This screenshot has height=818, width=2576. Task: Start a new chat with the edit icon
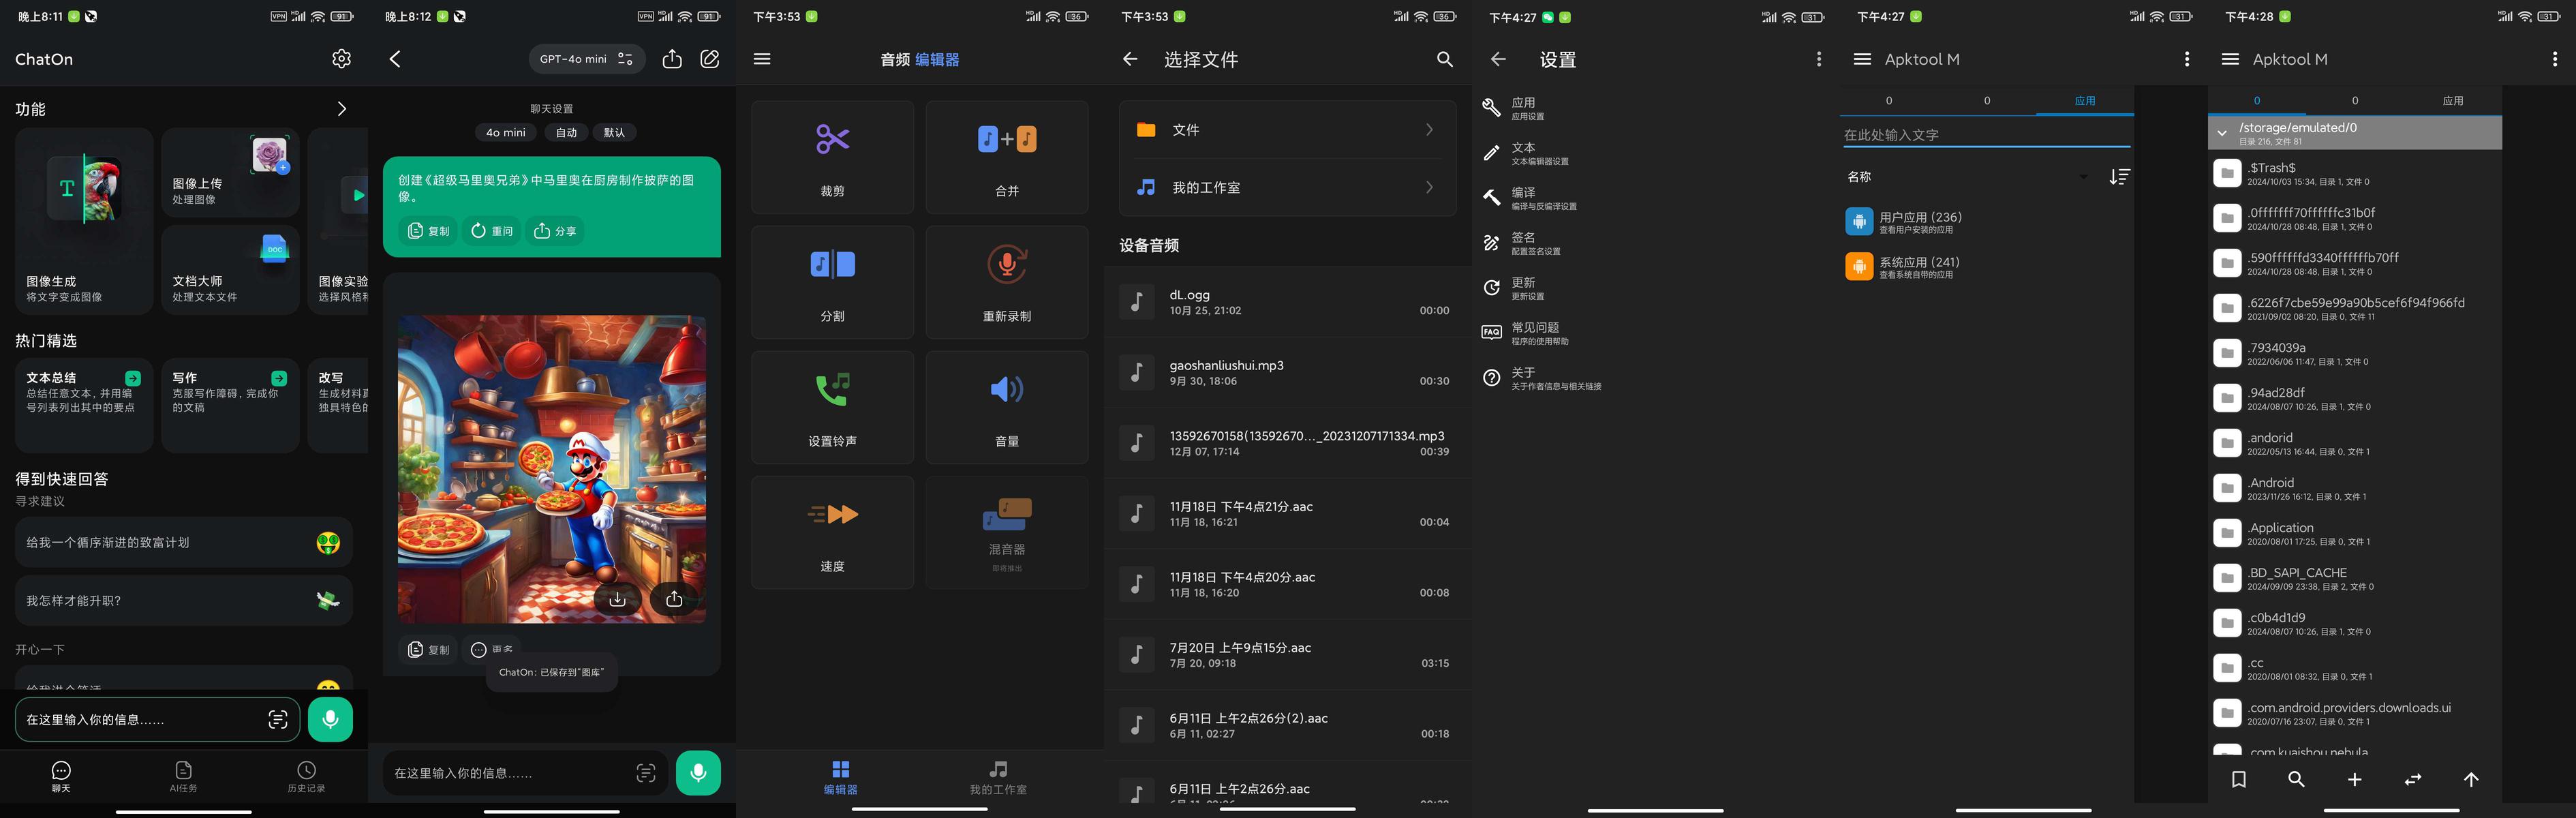tap(710, 59)
